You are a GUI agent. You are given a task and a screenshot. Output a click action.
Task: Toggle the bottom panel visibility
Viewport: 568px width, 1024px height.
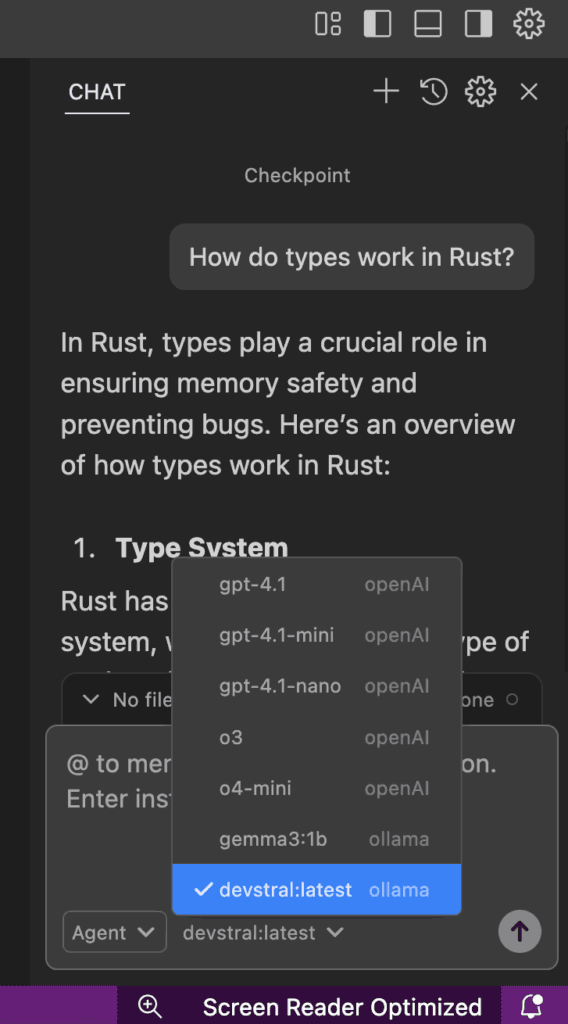[x=428, y=24]
